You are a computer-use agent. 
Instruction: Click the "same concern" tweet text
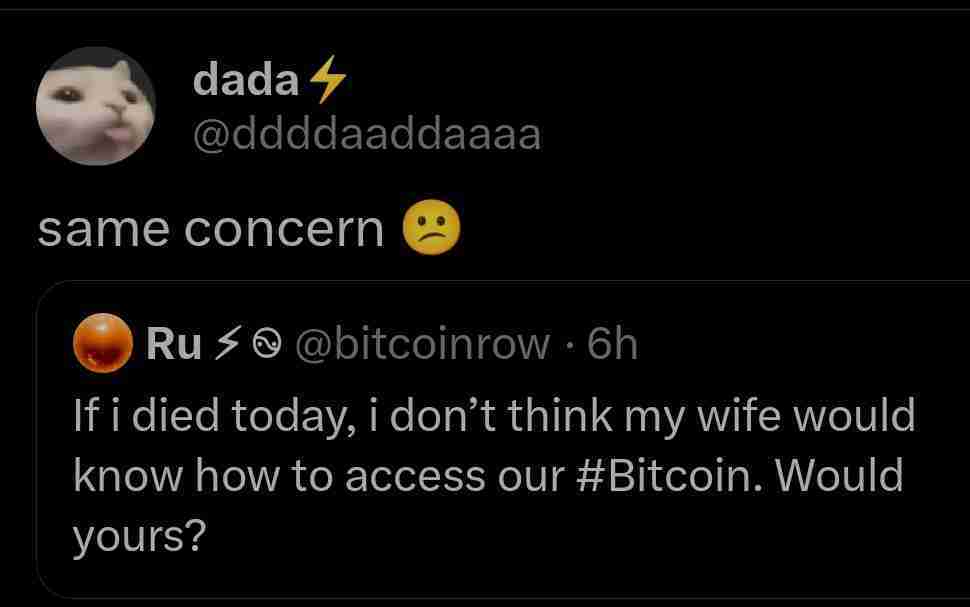click(210, 230)
